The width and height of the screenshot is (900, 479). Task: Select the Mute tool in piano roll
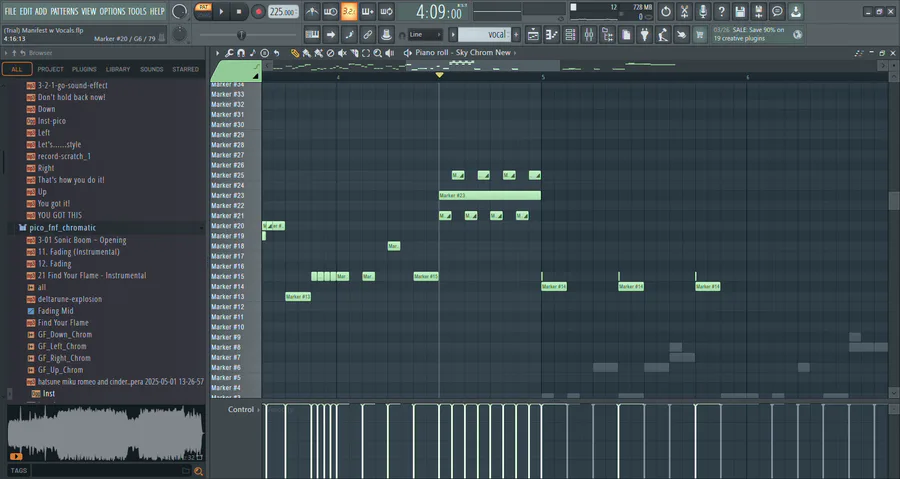(342, 53)
